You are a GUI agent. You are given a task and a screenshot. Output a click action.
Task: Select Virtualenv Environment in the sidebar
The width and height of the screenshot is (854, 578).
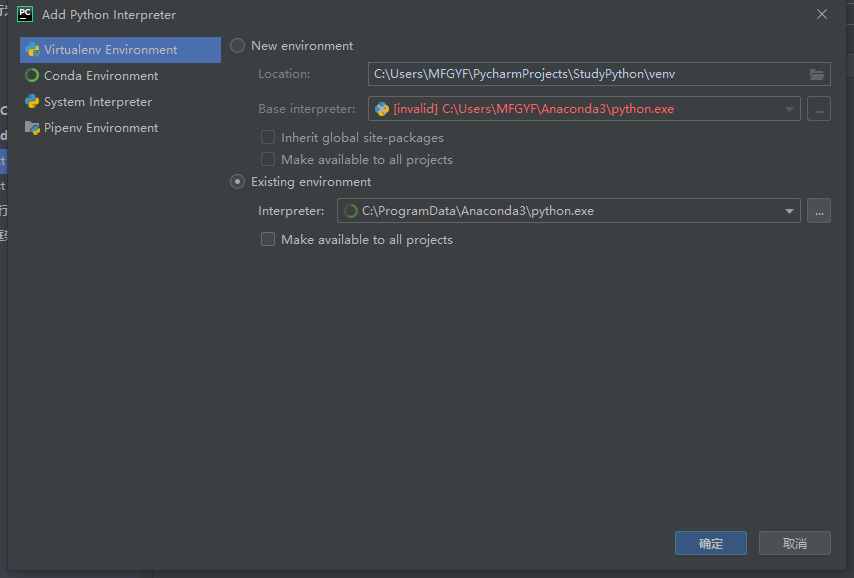(120, 50)
